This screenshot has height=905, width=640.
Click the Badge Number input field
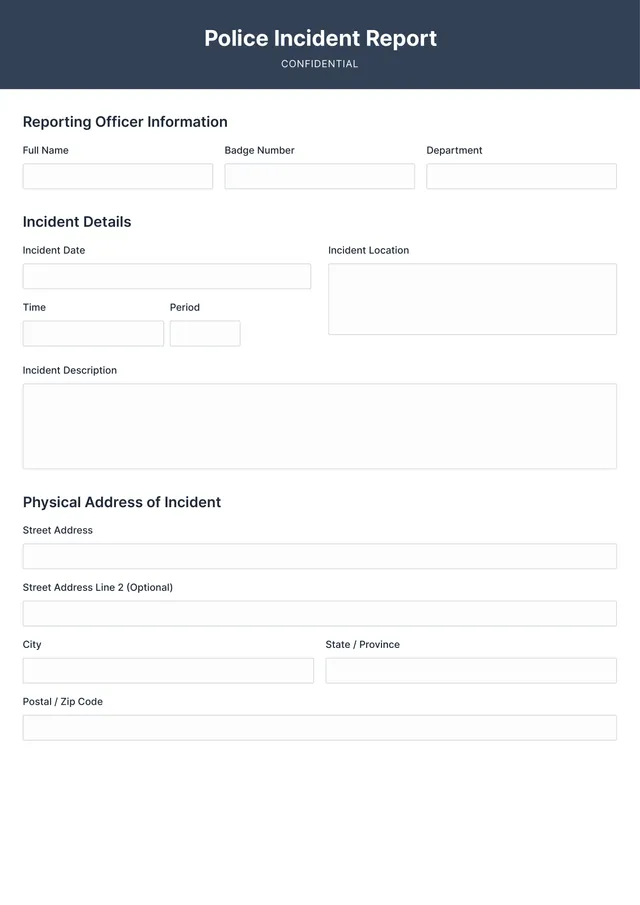[x=319, y=176]
